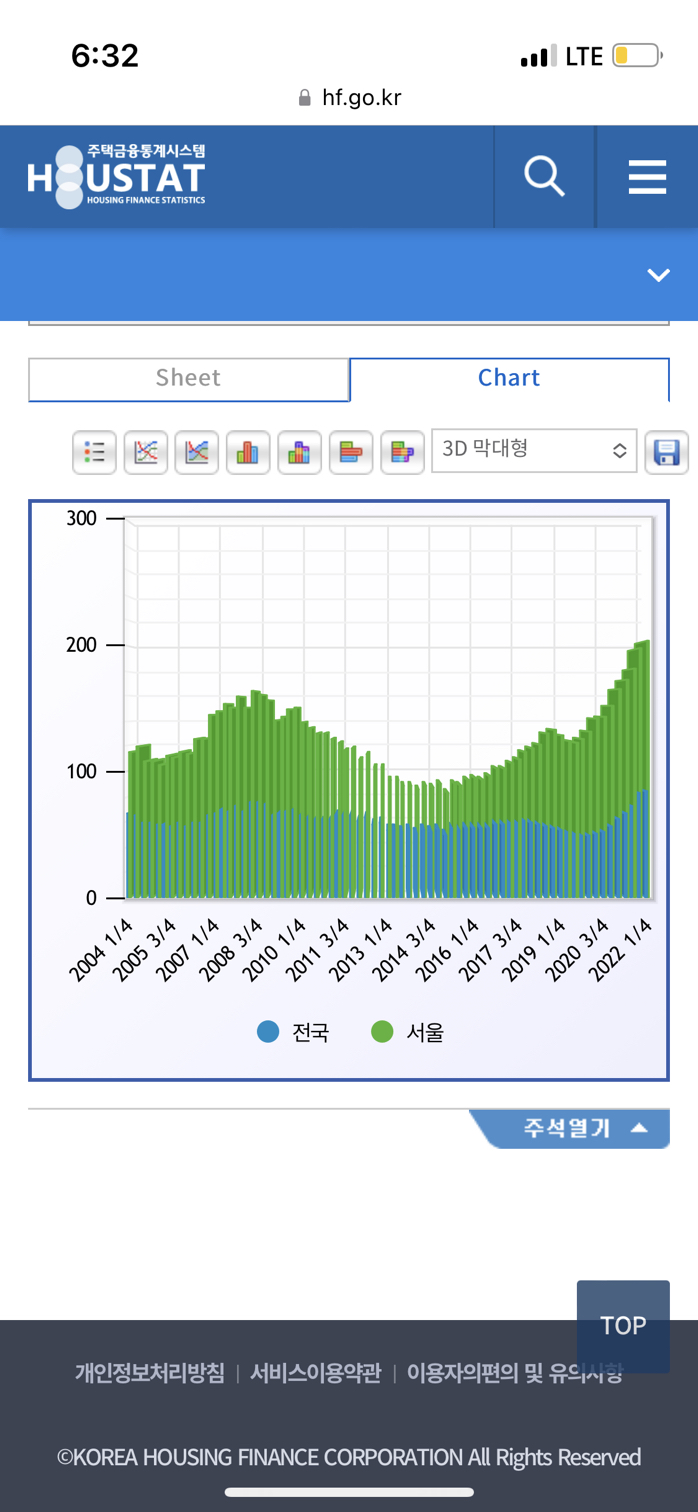Switch to the Sheet tab

click(x=188, y=378)
